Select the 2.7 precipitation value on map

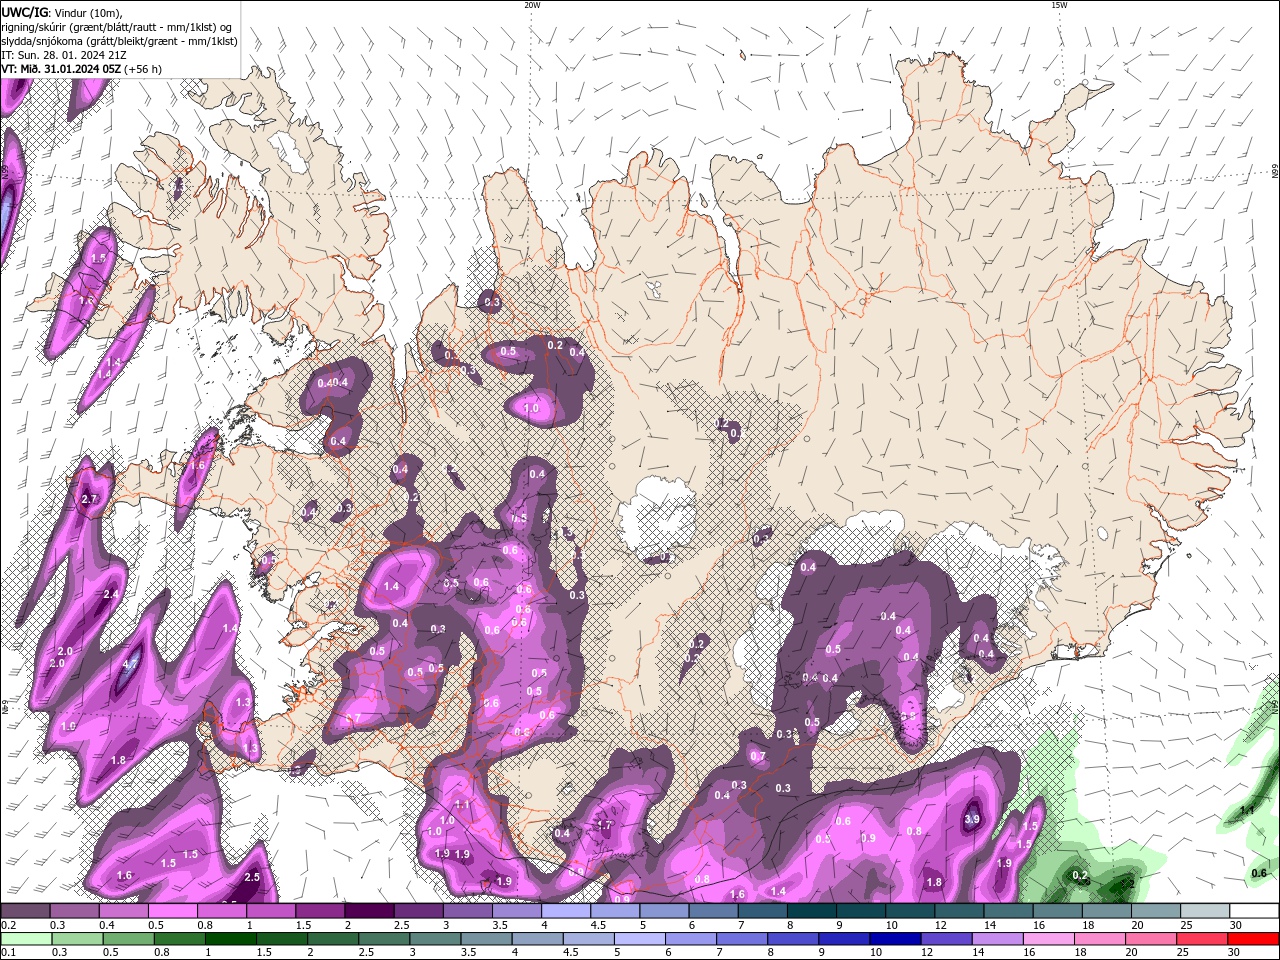[x=89, y=499]
